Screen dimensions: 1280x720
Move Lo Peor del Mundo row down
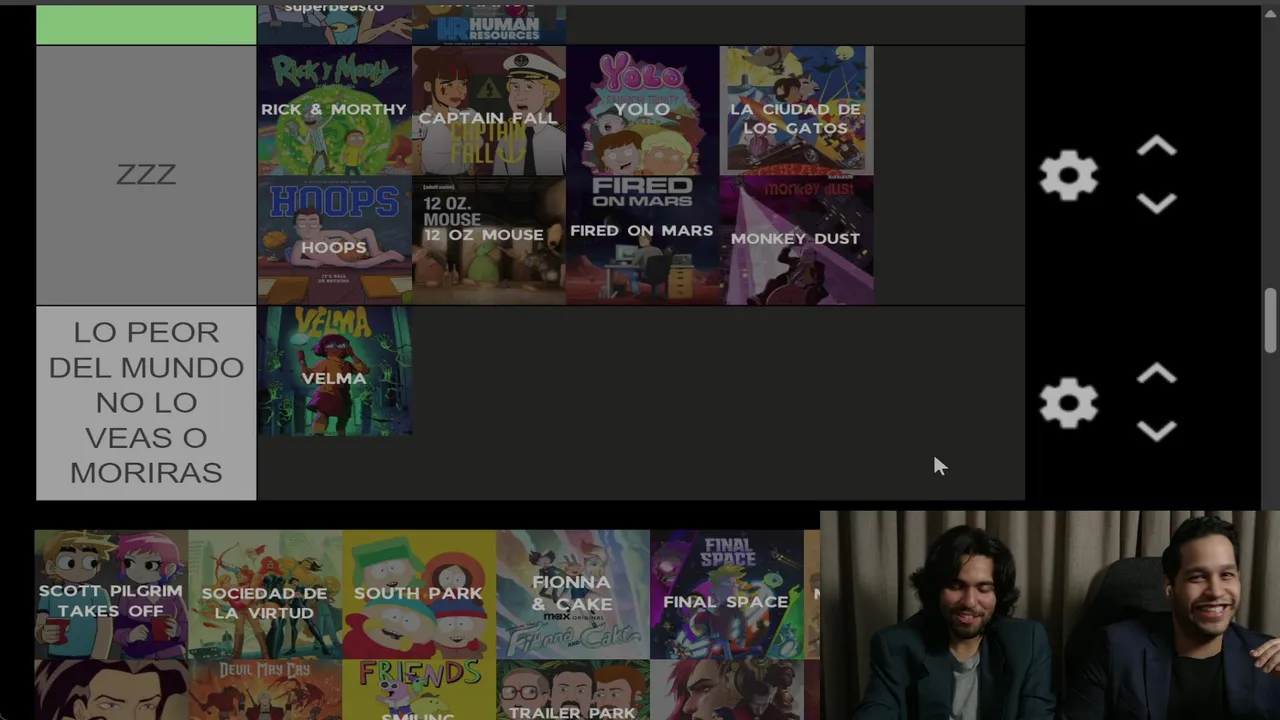[1156, 431]
